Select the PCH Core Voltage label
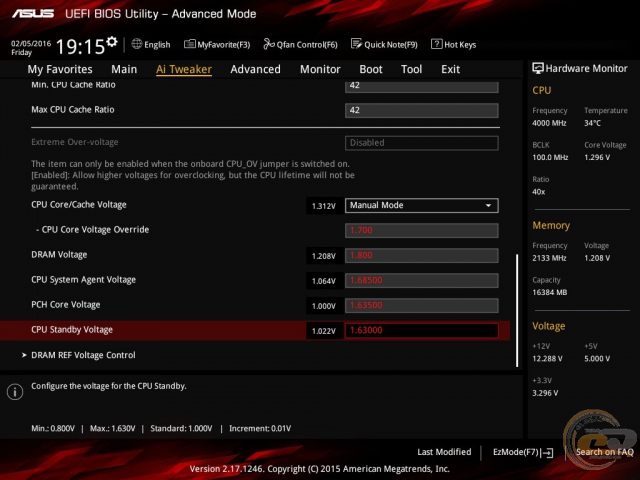This screenshot has height=480, width=640. coord(66,305)
